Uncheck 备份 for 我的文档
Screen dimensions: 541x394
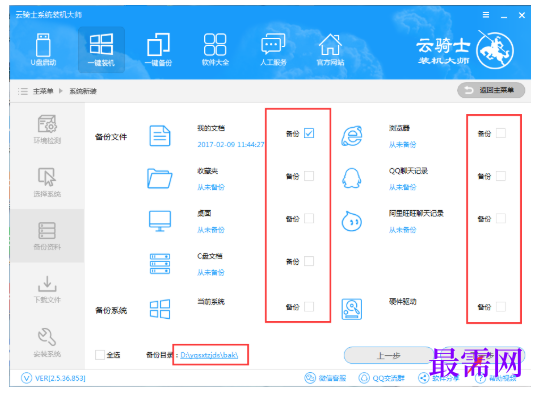point(309,133)
